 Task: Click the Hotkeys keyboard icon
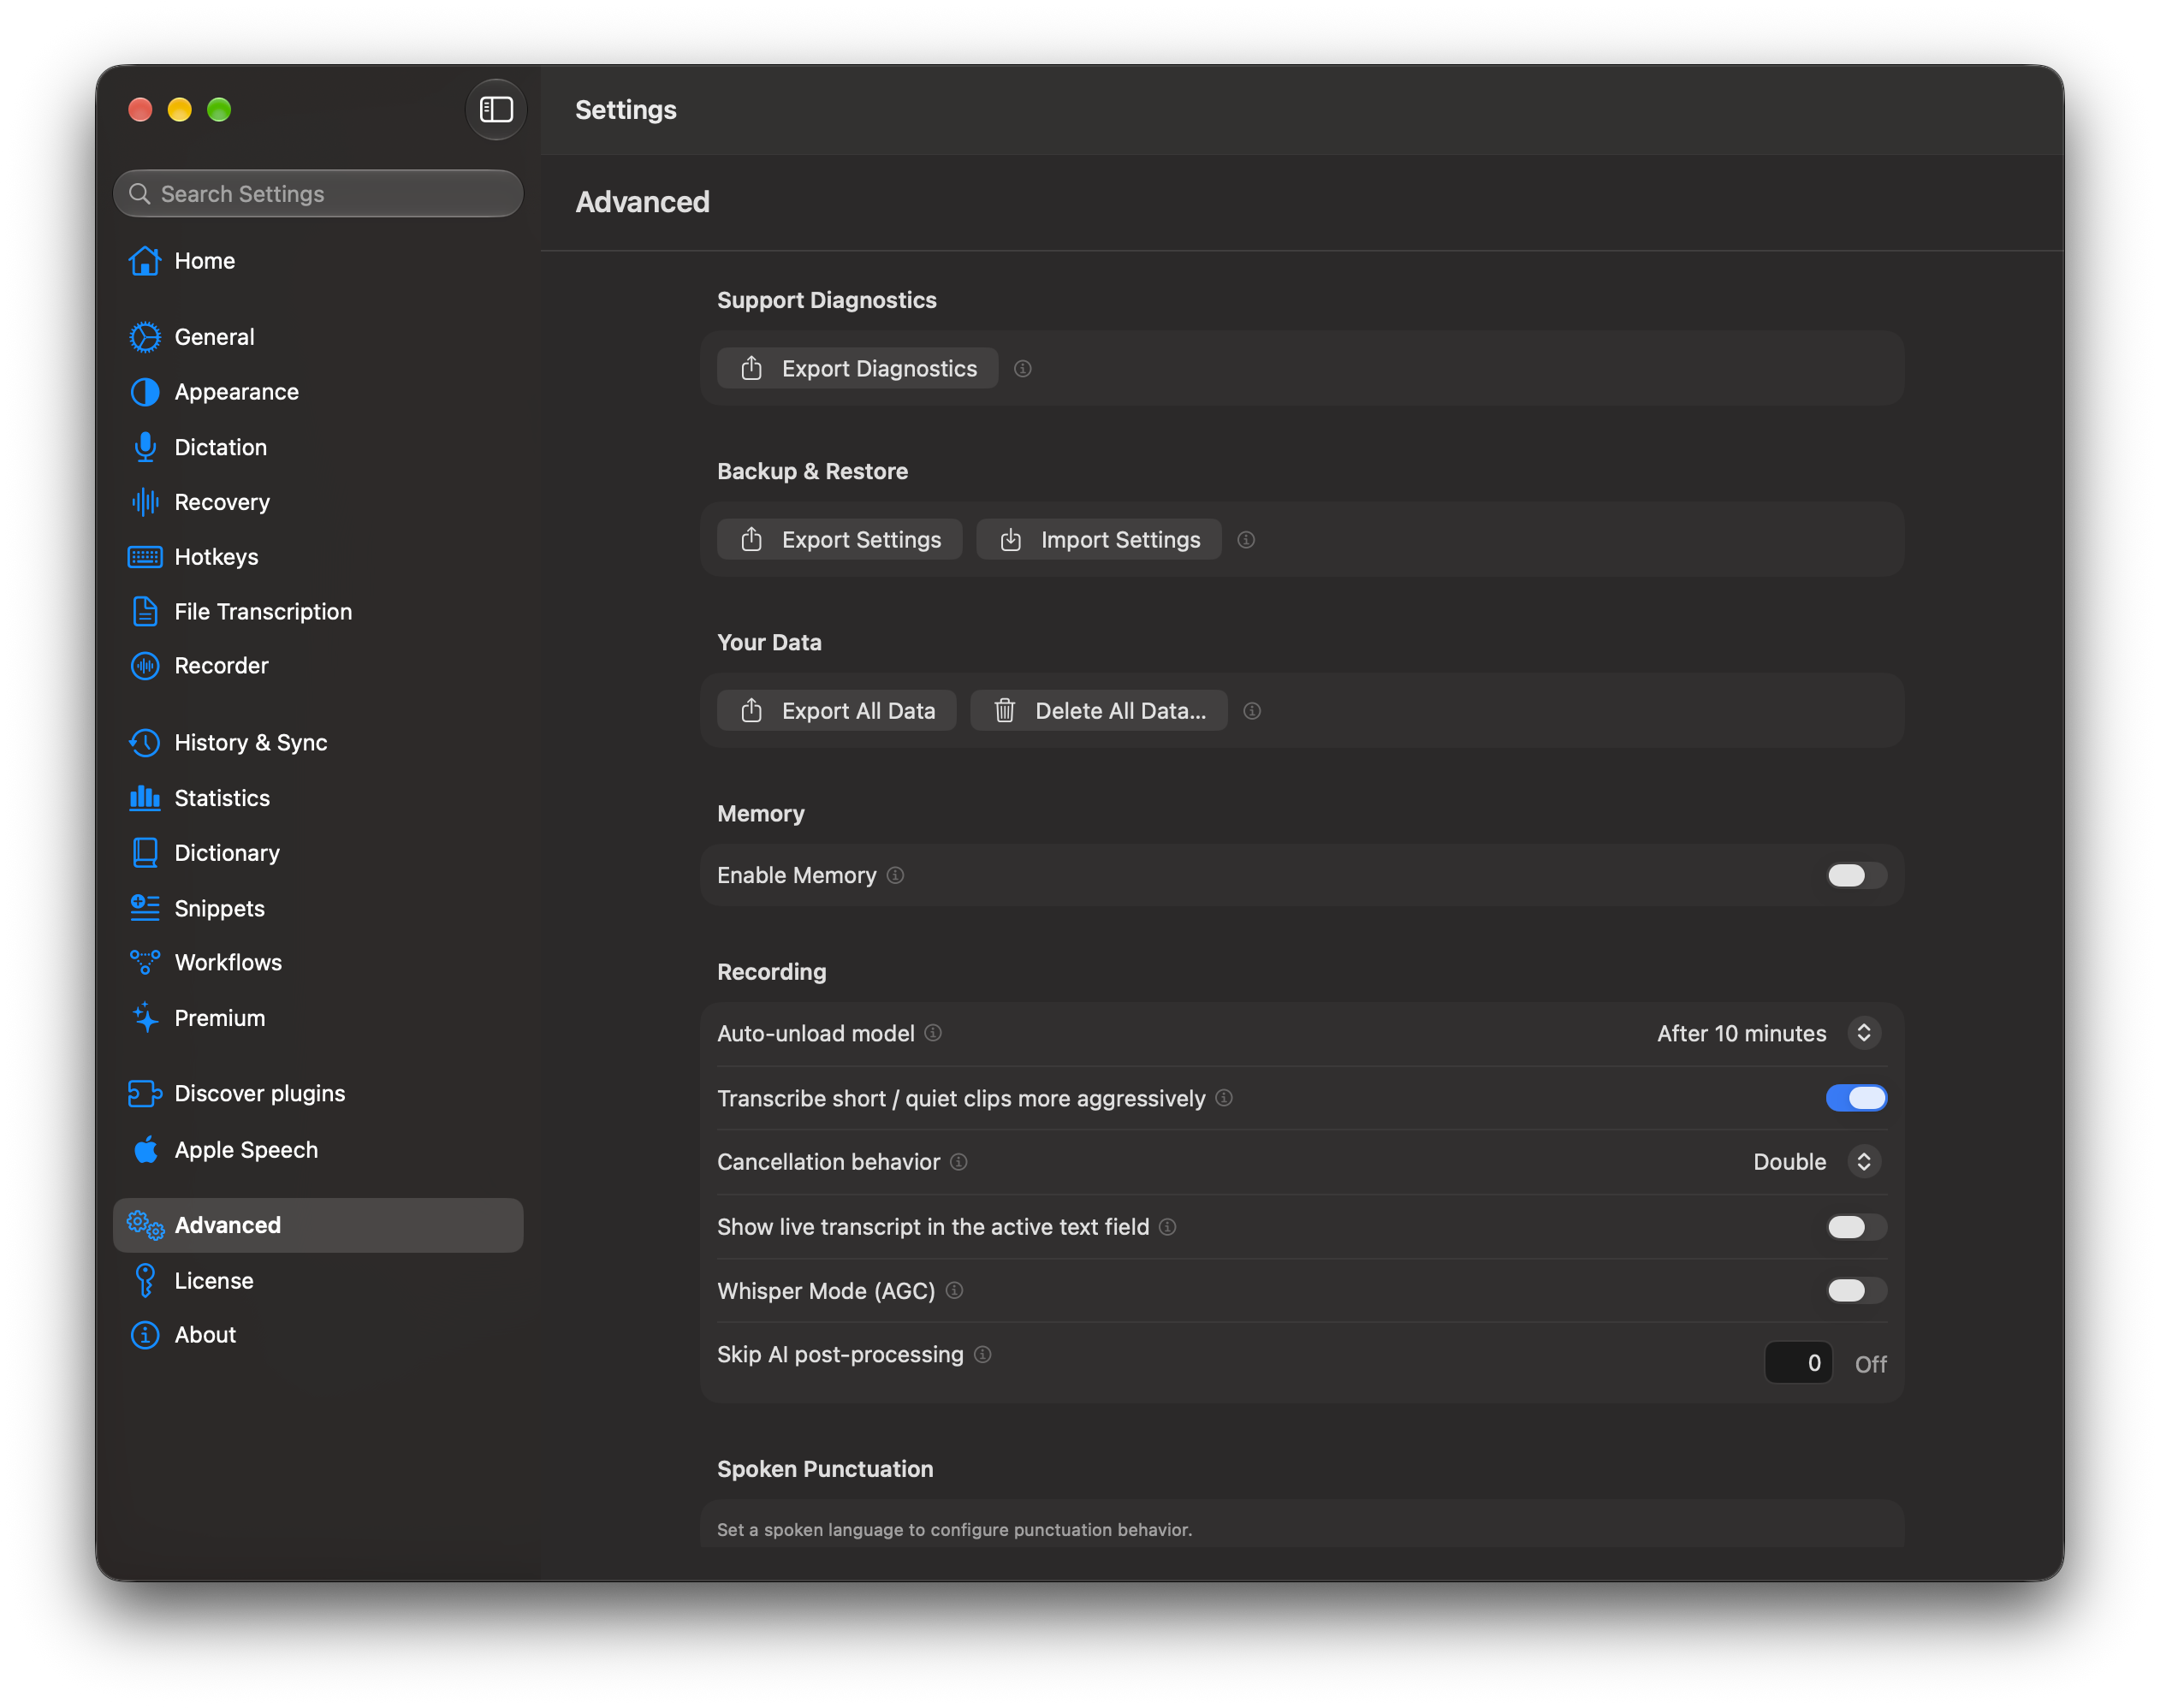point(145,557)
